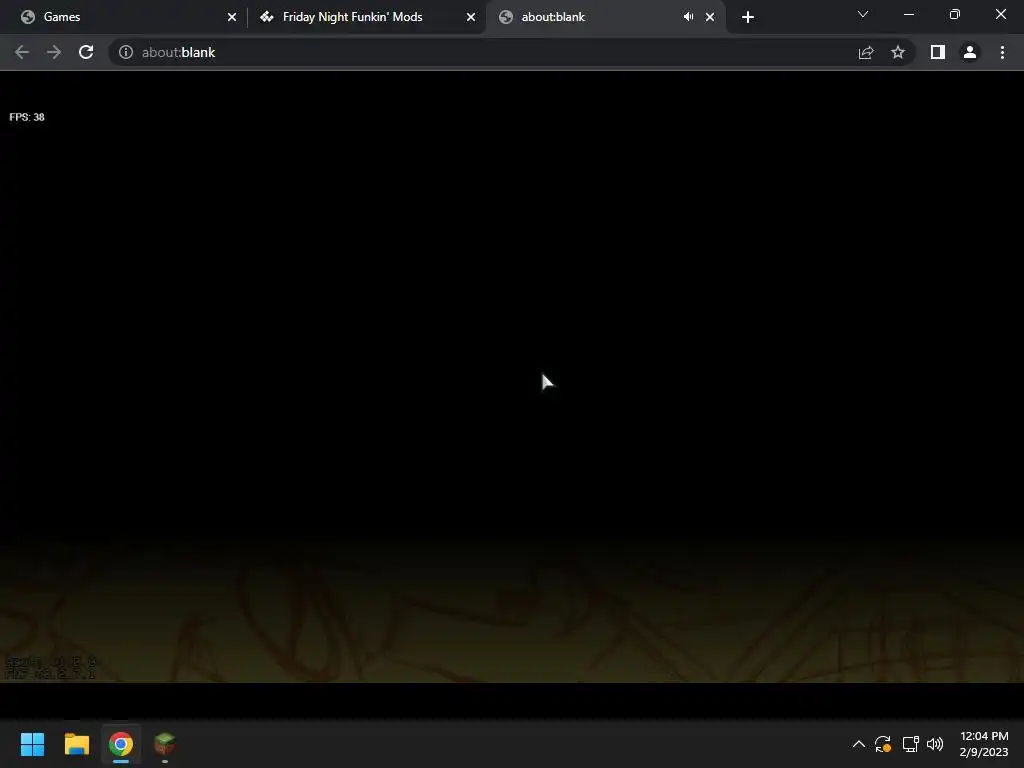
Task: Bookmark this tab with star icon
Action: click(x=898, y=52)
